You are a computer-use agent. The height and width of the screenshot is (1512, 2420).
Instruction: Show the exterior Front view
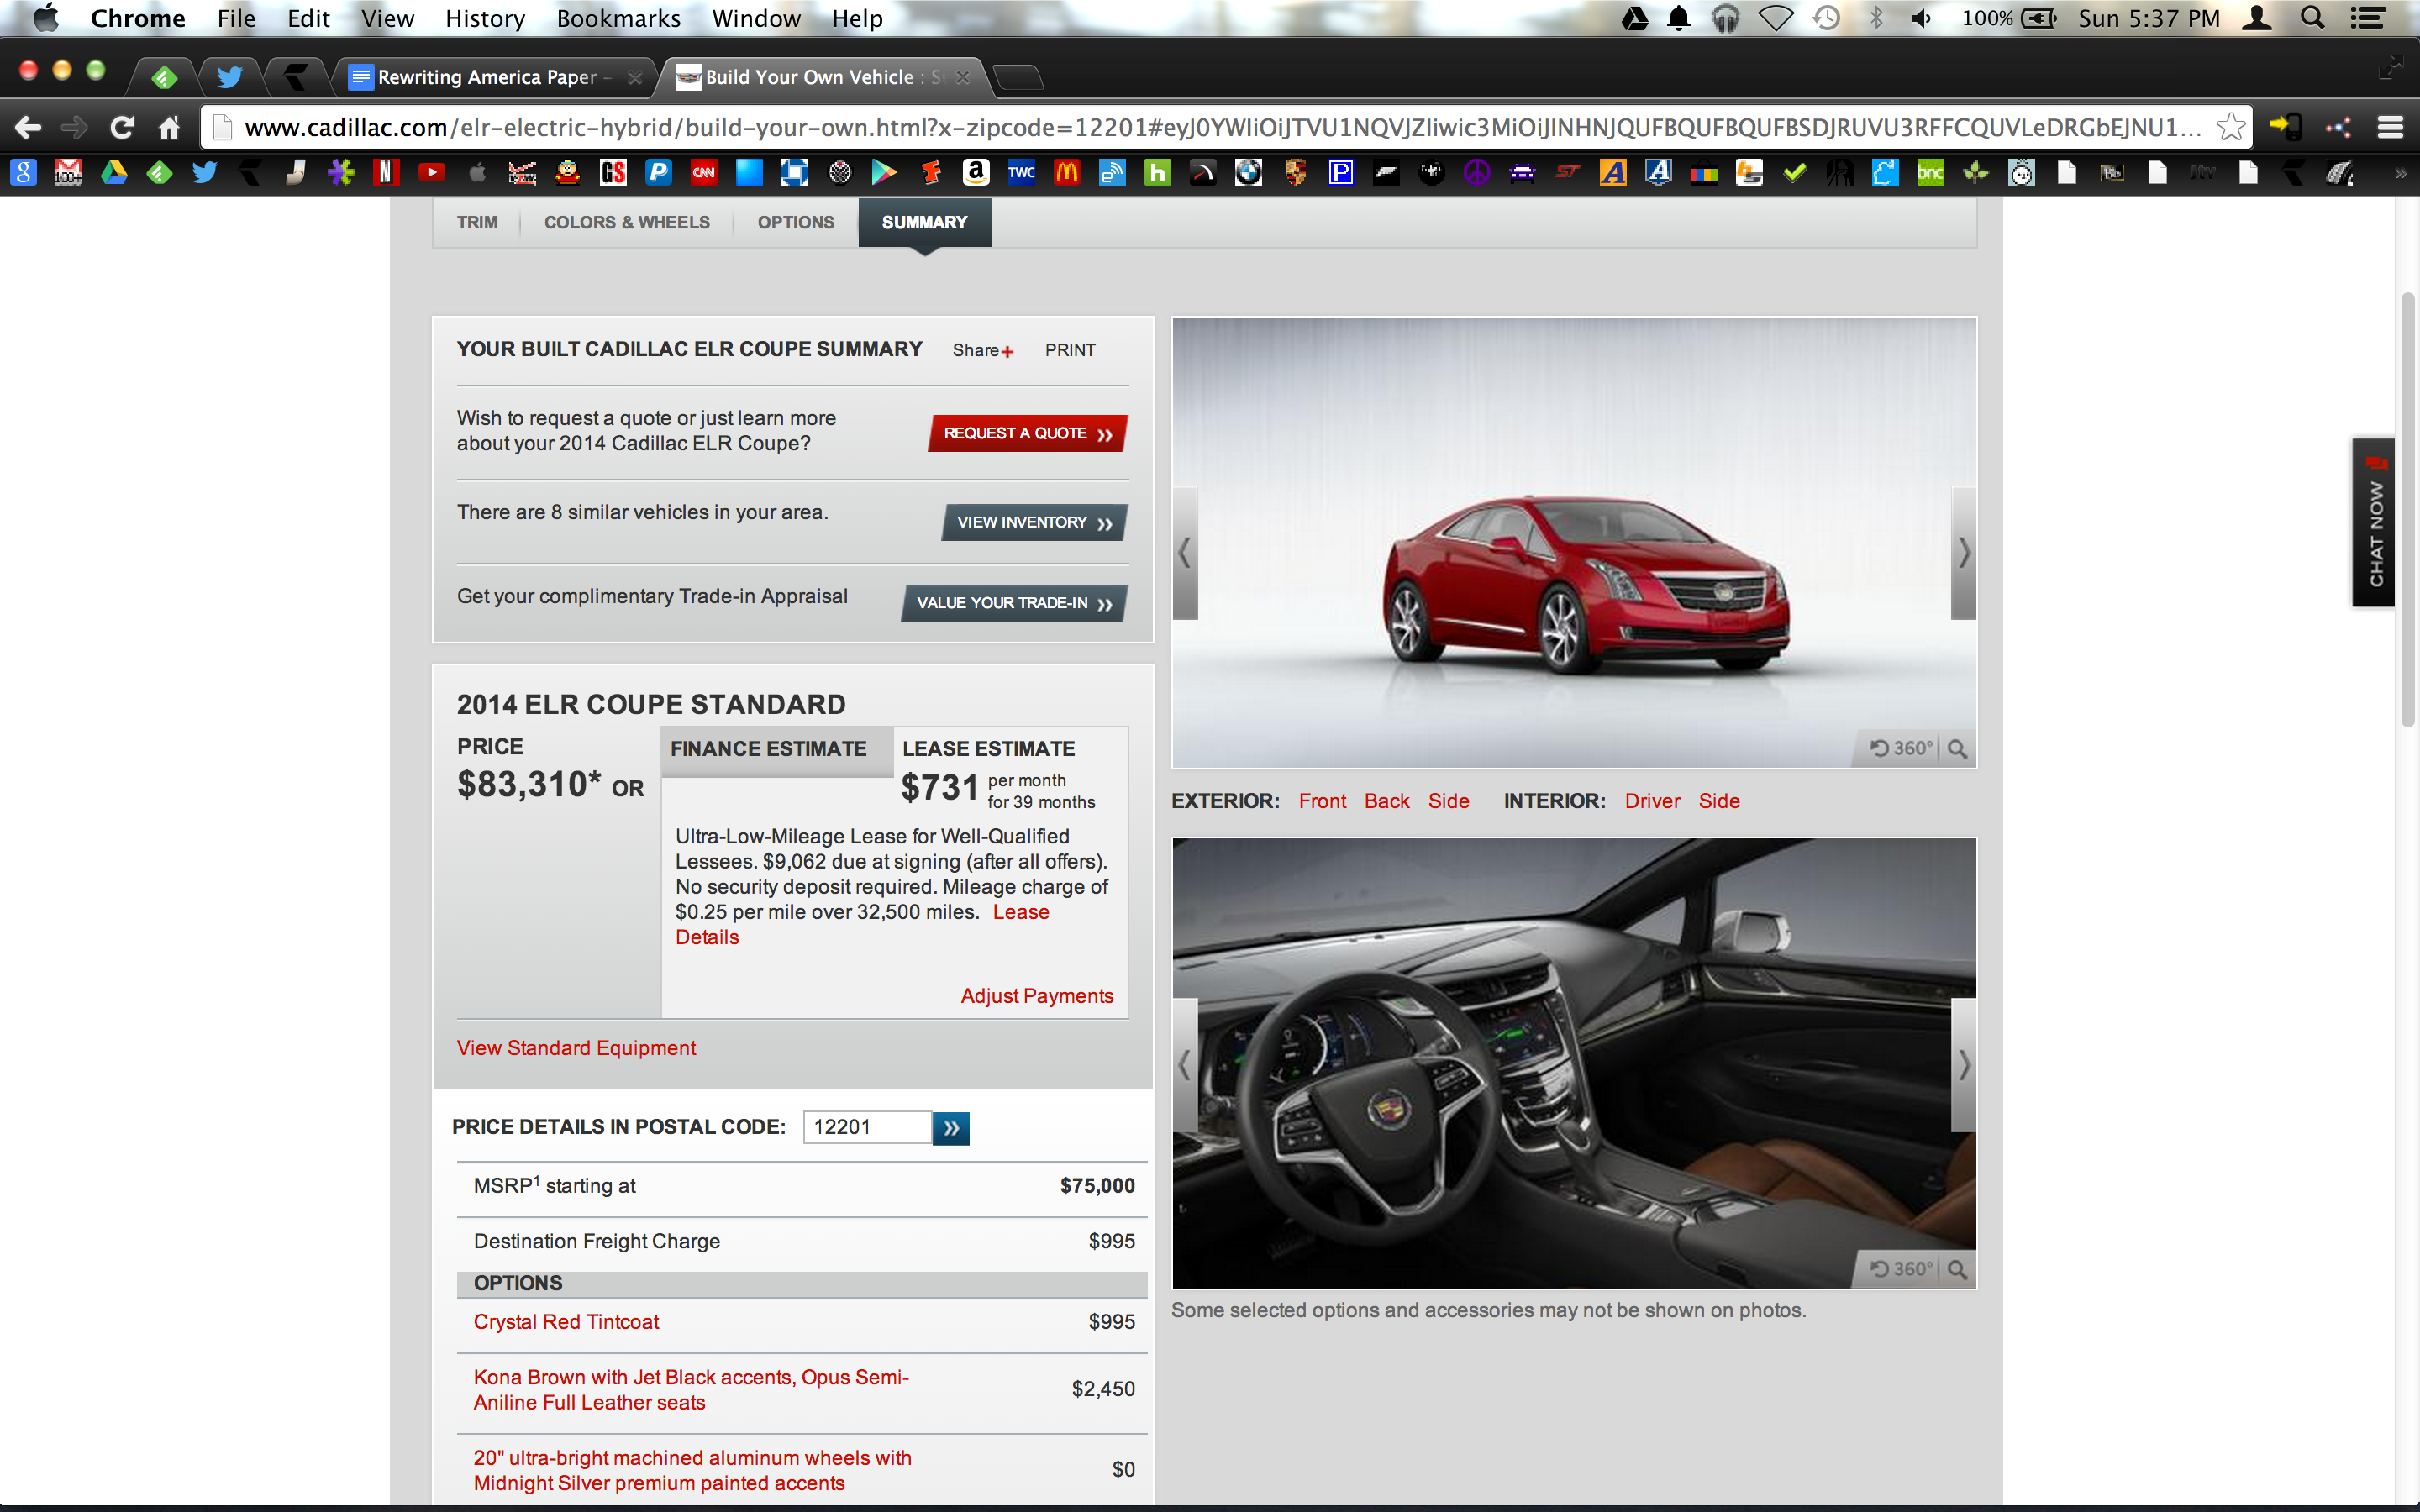tap(1322, 801)
